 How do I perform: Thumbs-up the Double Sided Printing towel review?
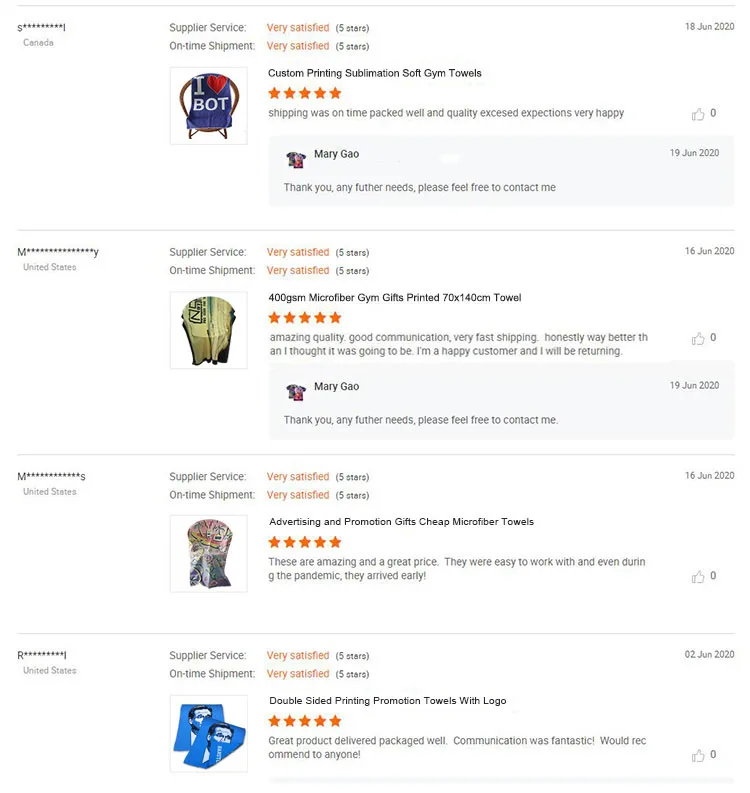(698, 756)
